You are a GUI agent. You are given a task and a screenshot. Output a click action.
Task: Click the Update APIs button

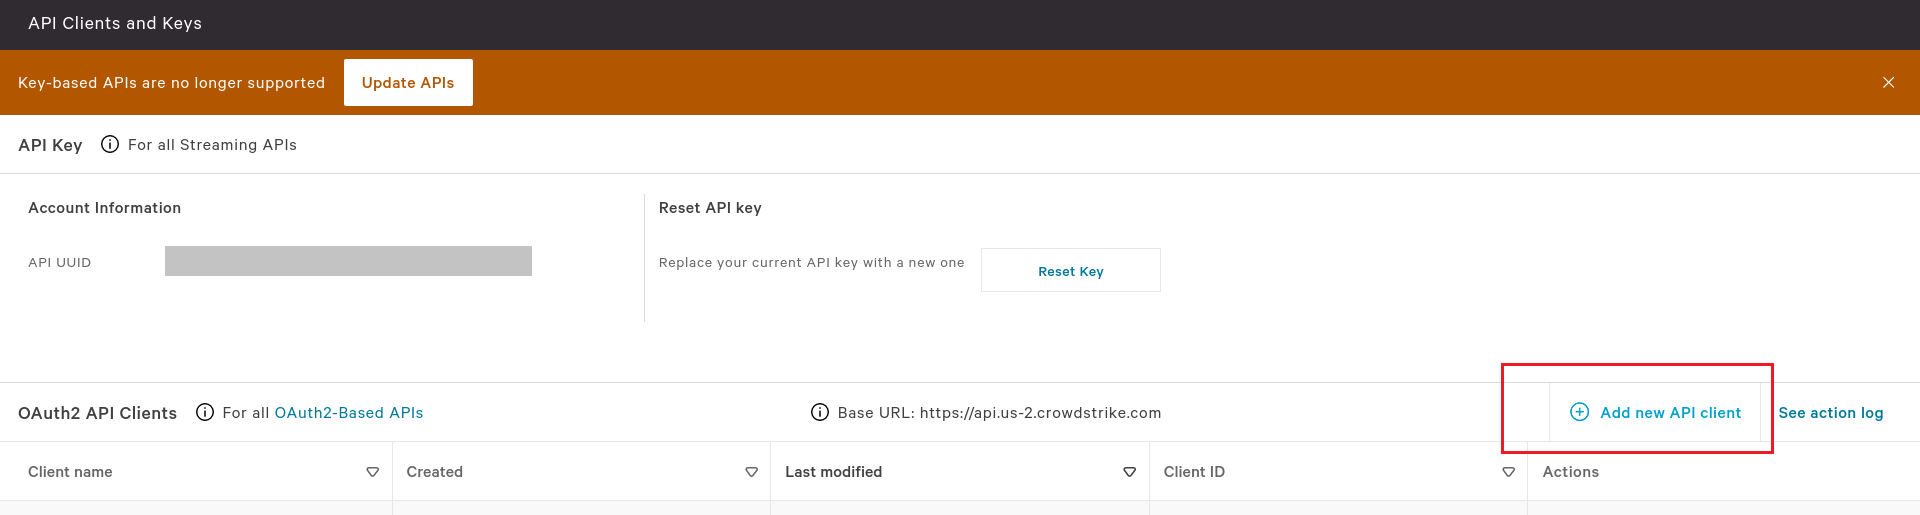tap(408, 82)
